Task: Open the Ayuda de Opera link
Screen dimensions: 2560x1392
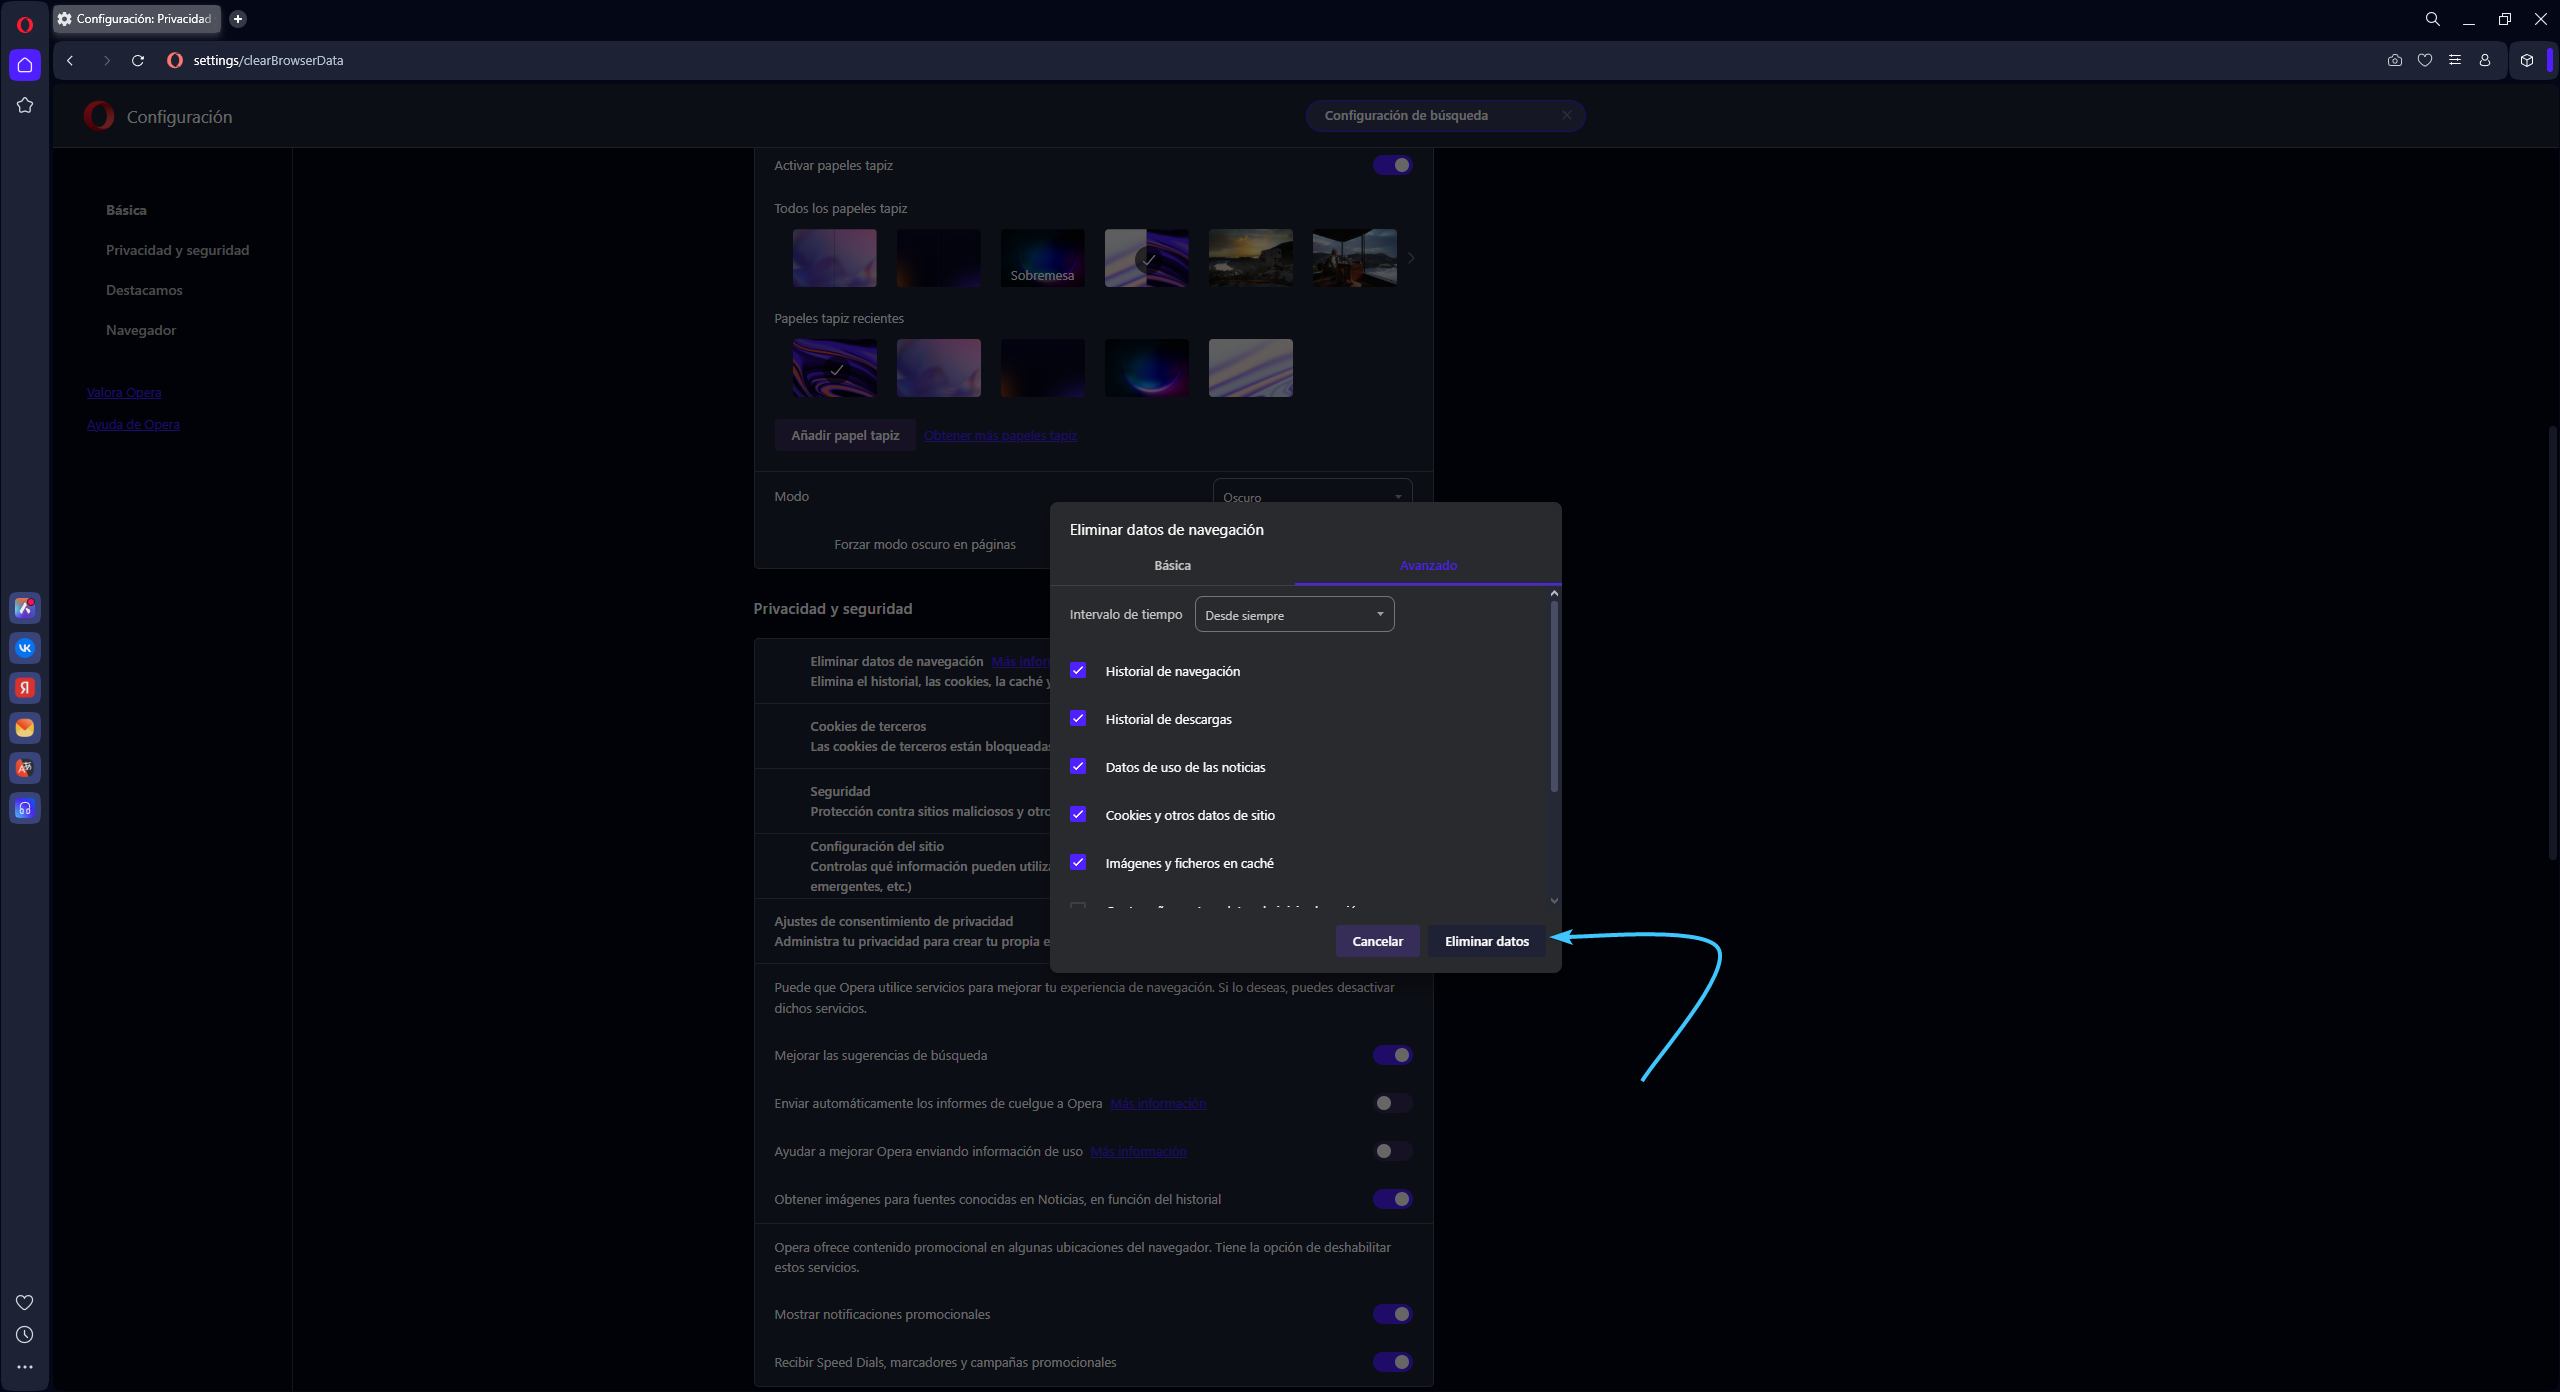Action: (133, 424)
